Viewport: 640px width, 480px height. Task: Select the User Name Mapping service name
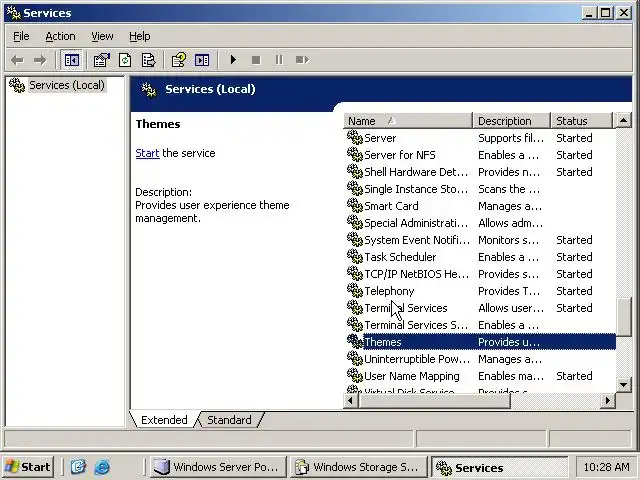pos(412,376)
